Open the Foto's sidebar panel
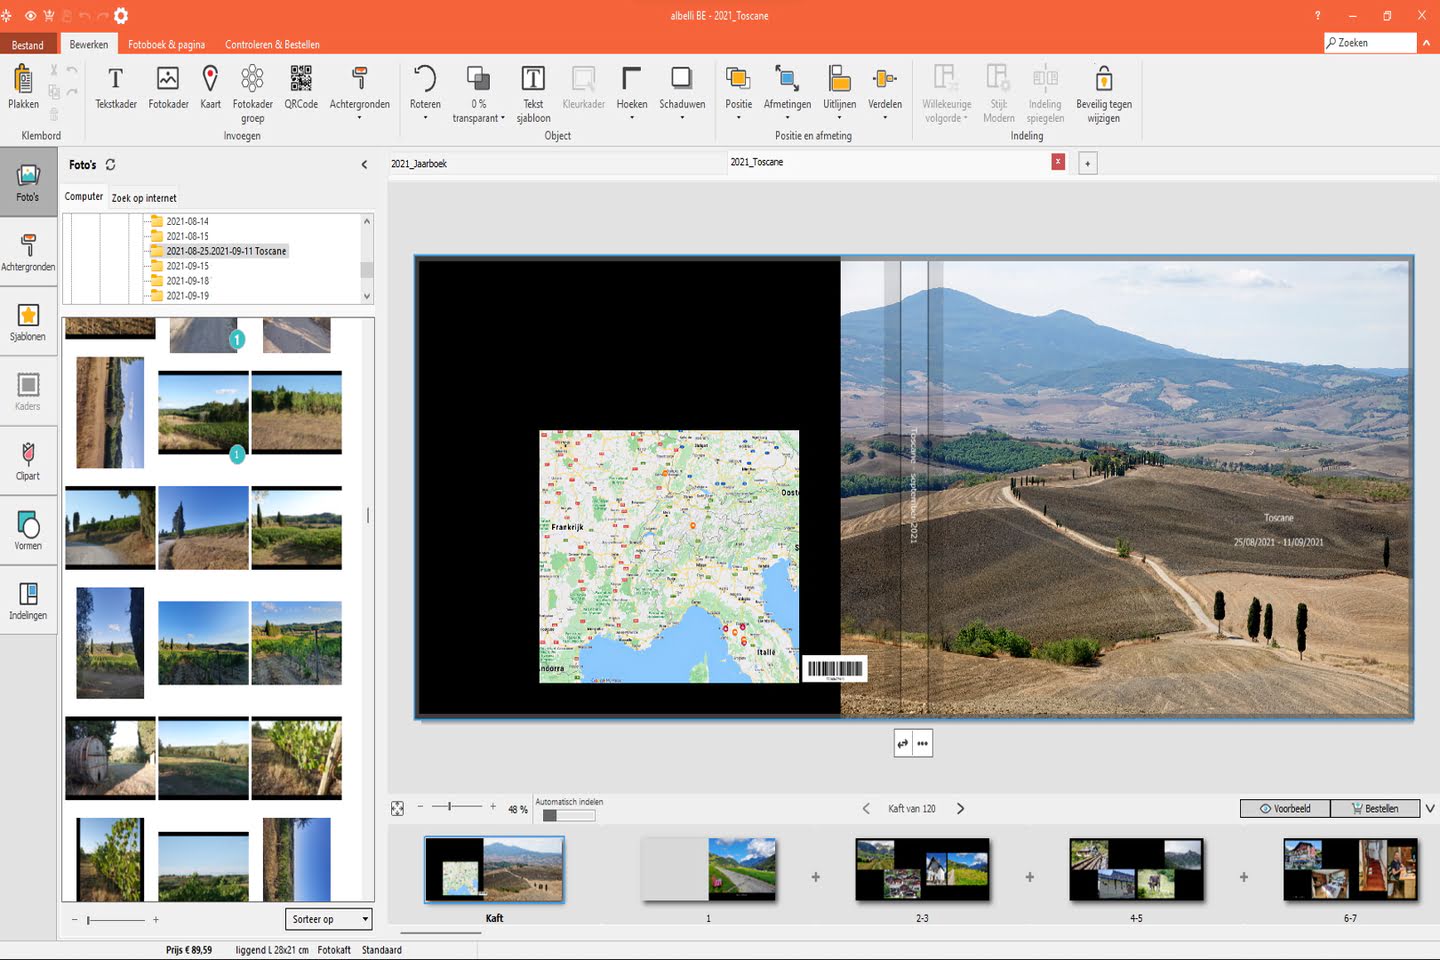The width and height of the screenshot is (1440, 960). coord(28,183)
